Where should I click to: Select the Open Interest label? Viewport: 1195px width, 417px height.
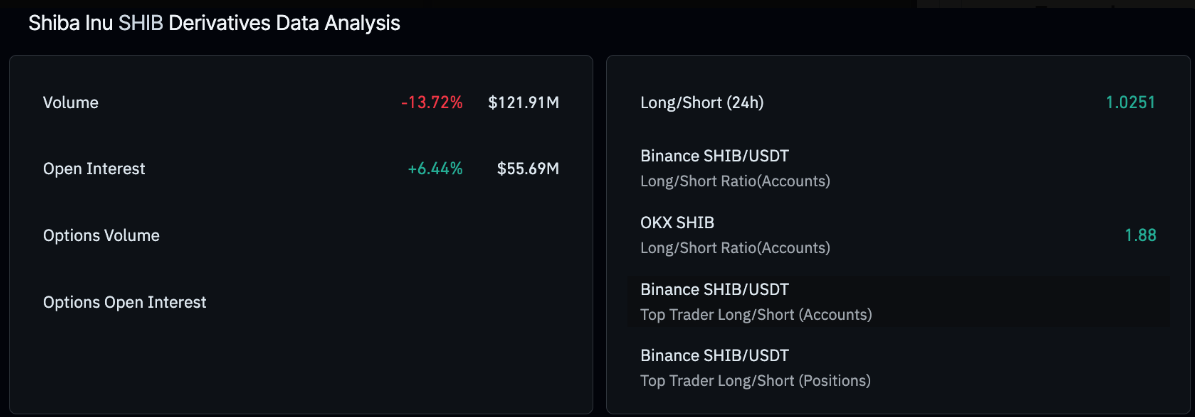[x=94, y=169]
